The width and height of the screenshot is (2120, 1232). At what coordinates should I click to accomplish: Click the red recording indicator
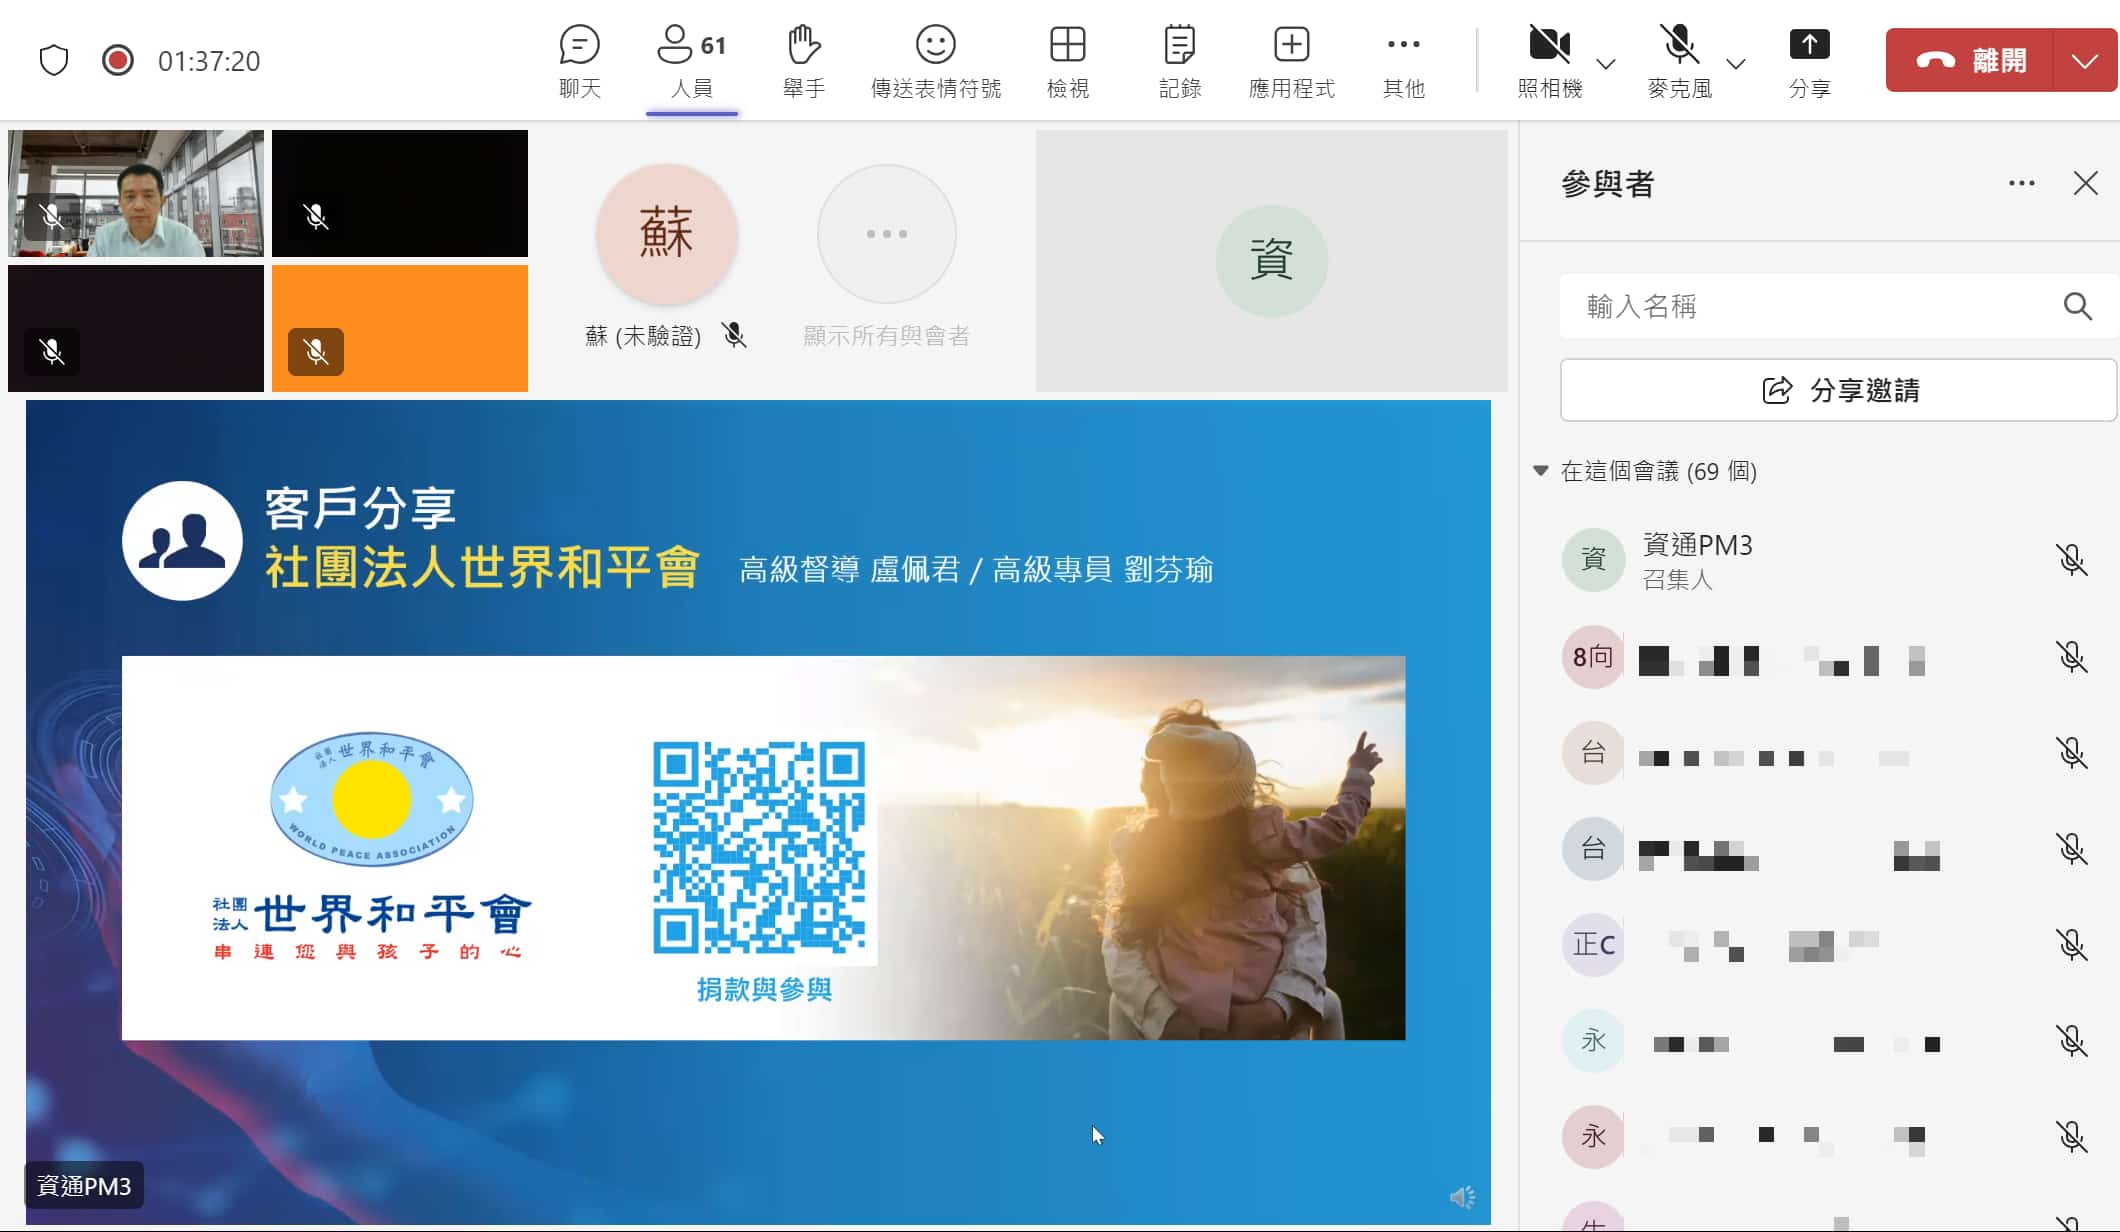[117, 60]
